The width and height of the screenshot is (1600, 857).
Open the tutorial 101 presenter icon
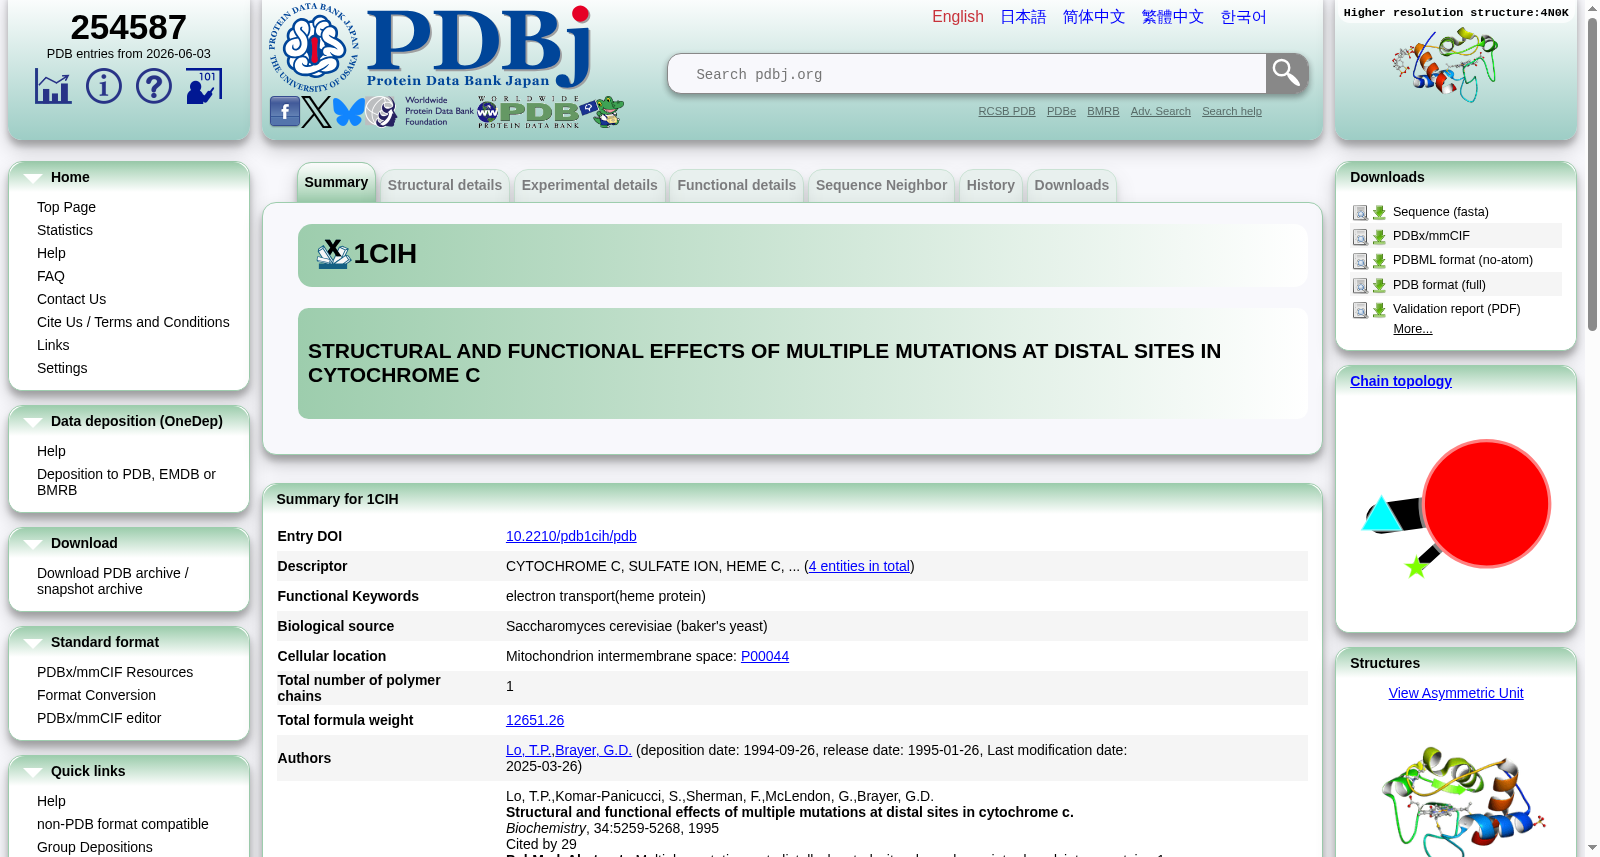204,86
